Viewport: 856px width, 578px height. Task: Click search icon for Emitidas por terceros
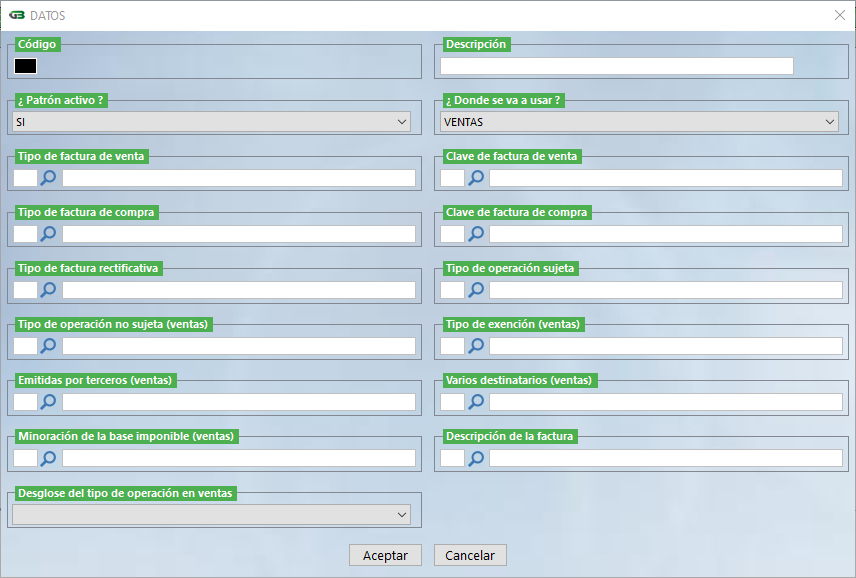(x=49, y=402)
